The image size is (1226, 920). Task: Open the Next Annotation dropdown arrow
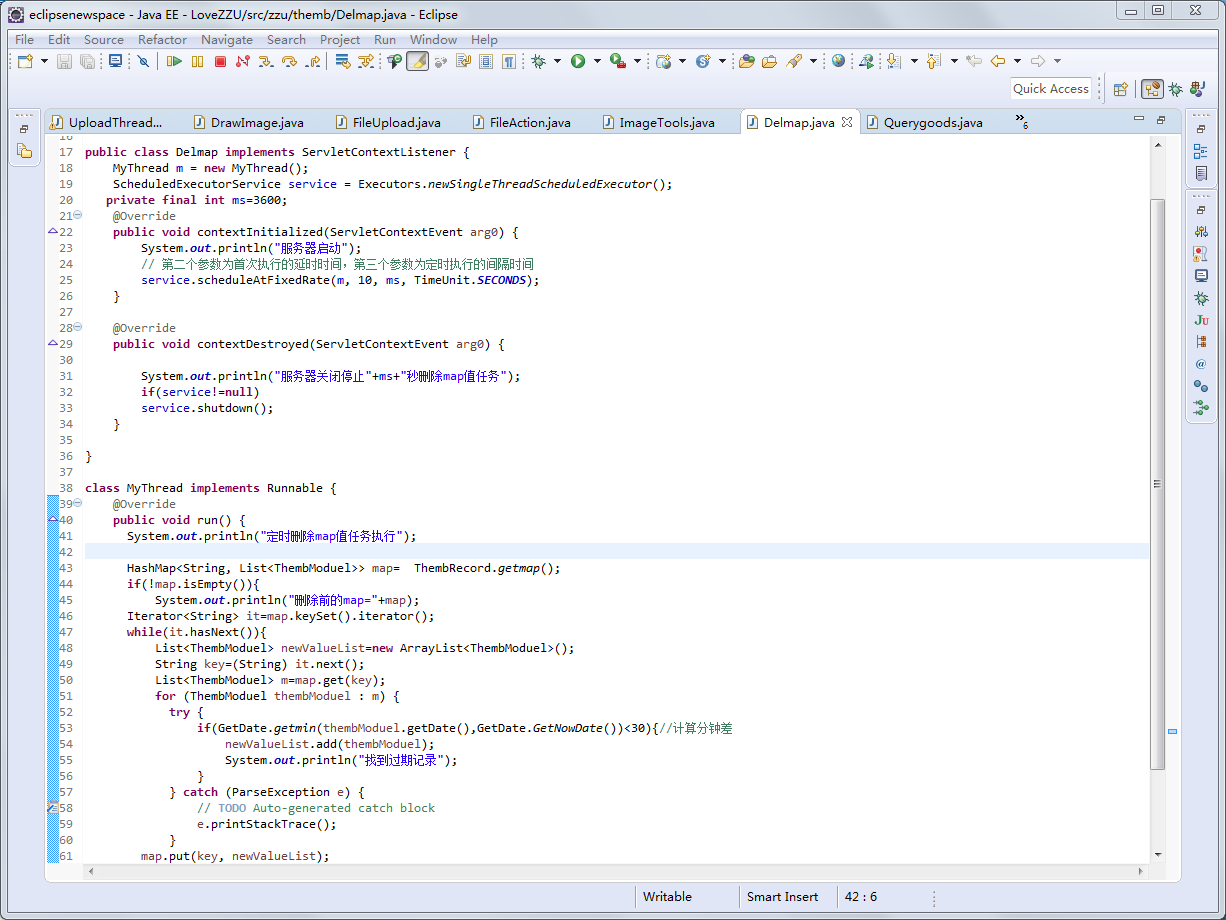click(x=914, y=62)
